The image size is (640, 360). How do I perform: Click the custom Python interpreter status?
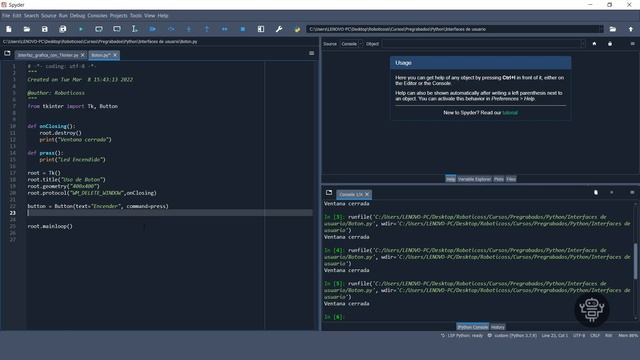pos(512,336)
